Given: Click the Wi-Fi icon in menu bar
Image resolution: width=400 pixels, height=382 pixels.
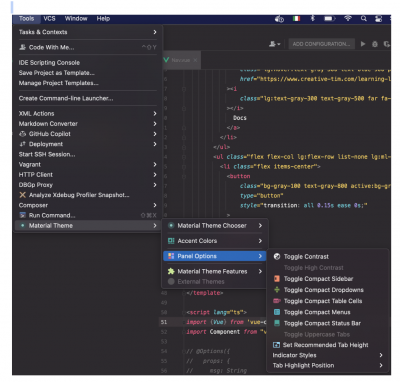Looking at the screenshot, I should pos(348,19).
